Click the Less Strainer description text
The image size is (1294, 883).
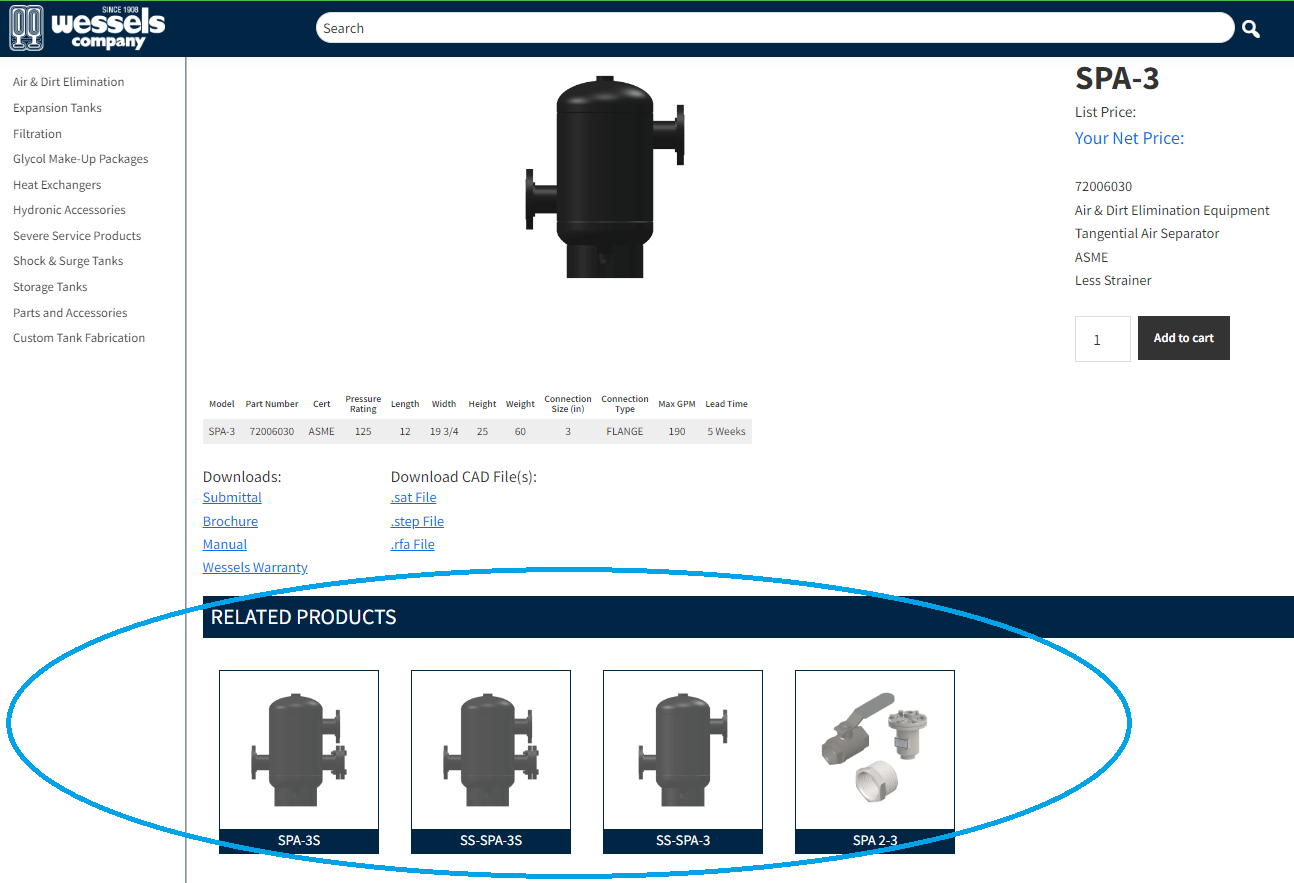point(1113,281)
